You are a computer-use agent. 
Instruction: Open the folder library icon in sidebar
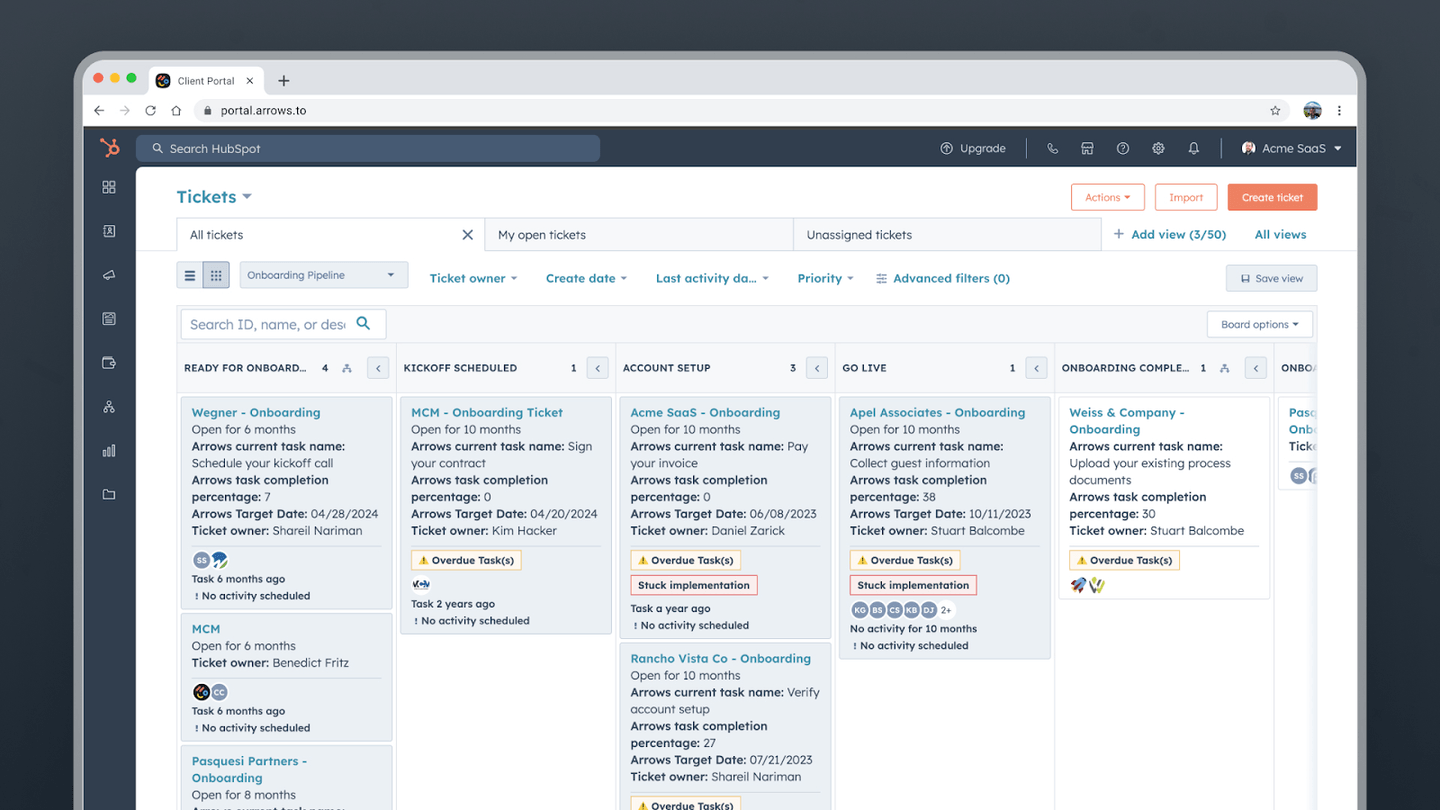(x=109, y=494)
